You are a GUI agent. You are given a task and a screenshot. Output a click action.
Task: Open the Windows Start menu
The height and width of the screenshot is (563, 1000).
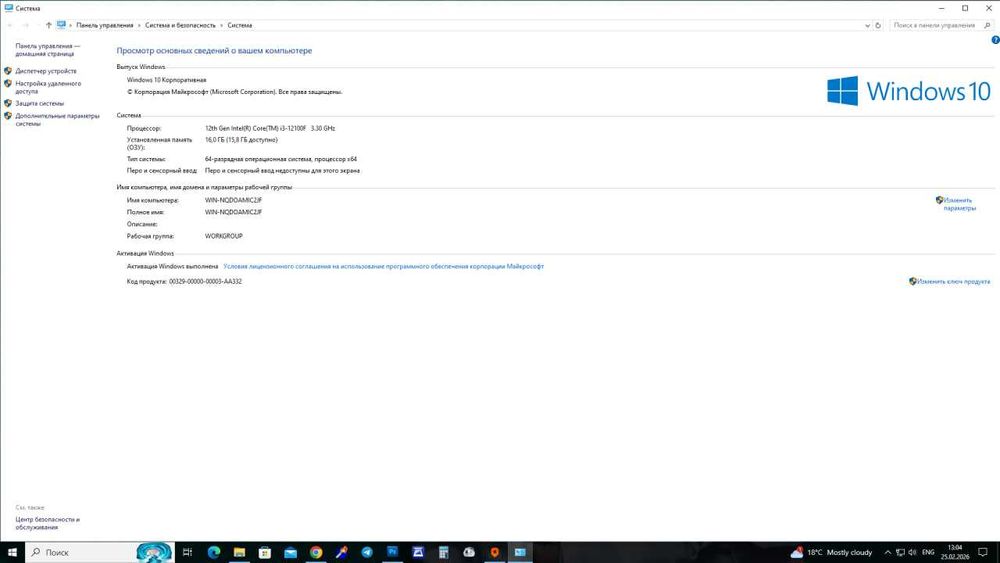point(12,552)
